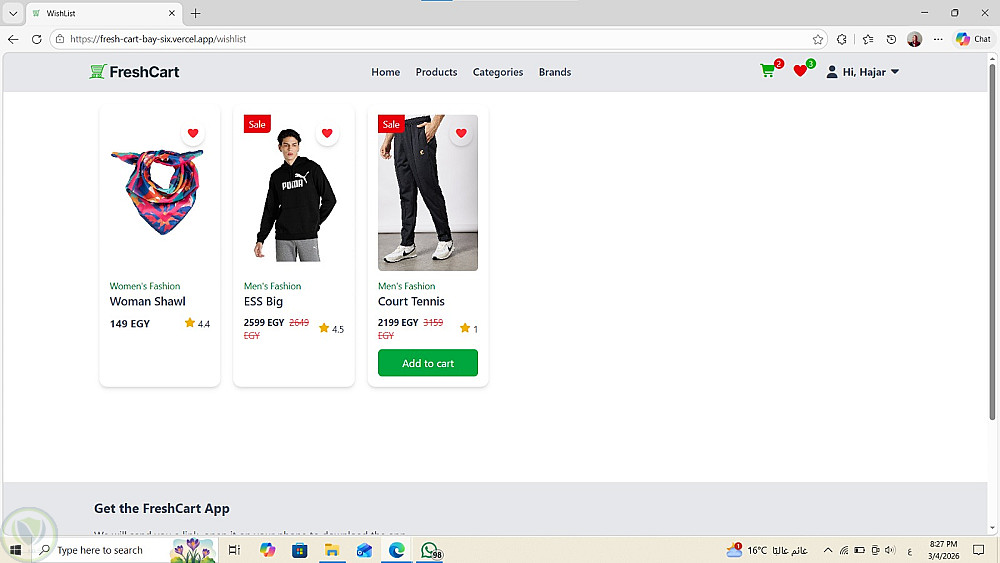Open the shopping cart icon in navbar
The width and height of the screenshot is (1000, 563).
click(x=768, y=71)
